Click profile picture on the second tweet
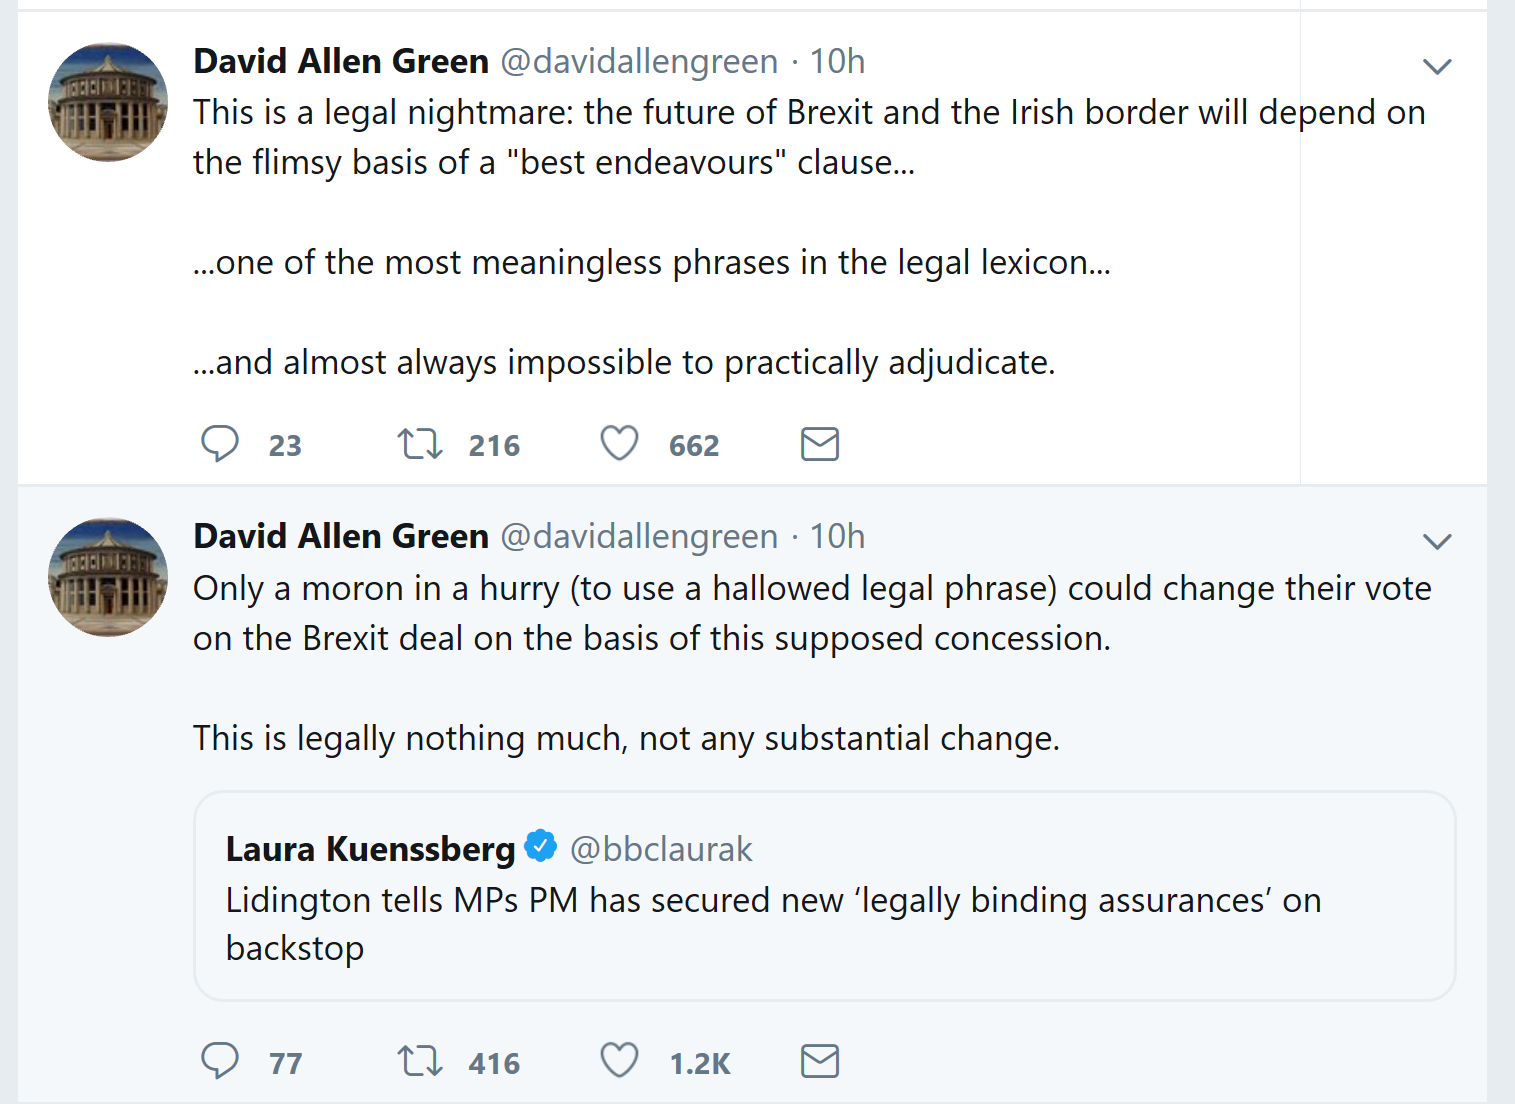 [x=108, y=577]
